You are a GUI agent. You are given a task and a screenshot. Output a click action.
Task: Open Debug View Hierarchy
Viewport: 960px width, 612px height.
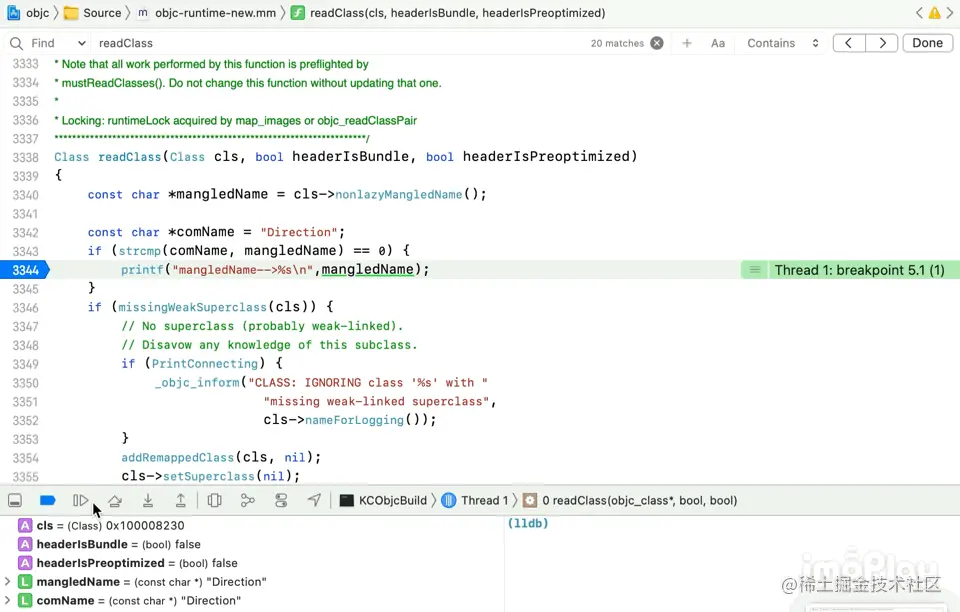(214, 501)
